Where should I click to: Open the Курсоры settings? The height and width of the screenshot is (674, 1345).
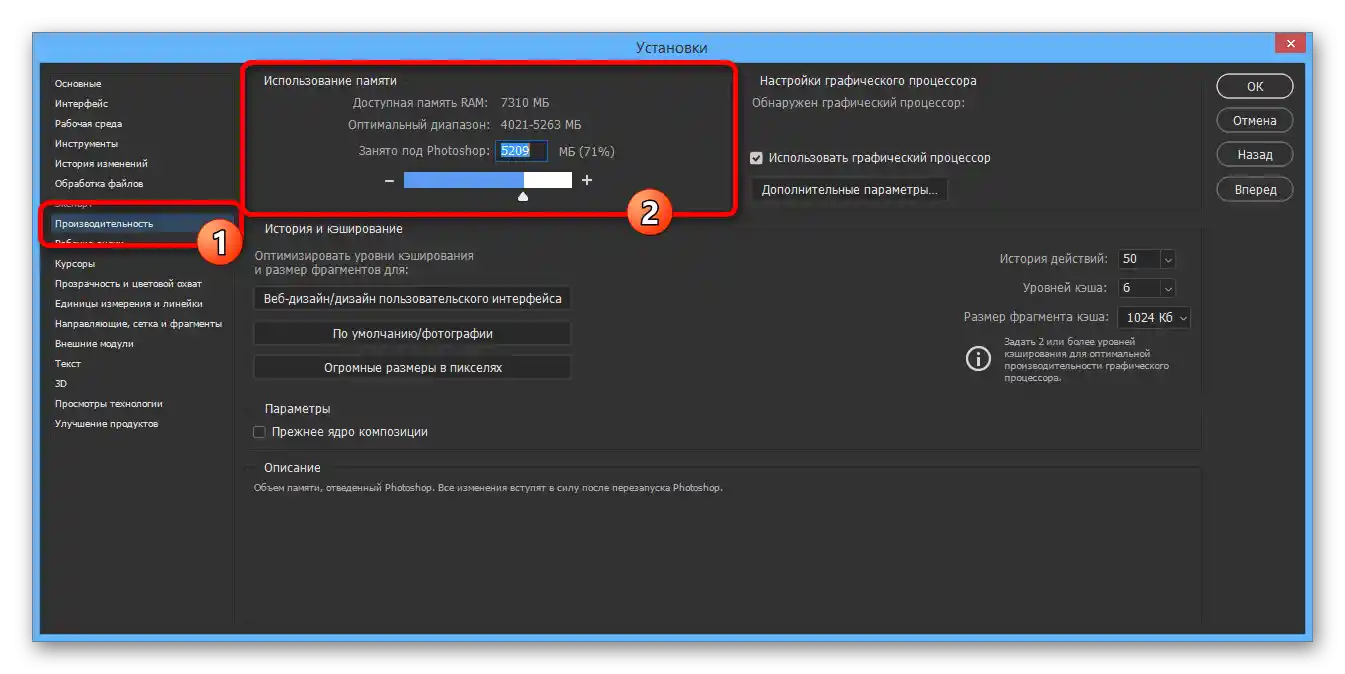tap(75, 264)
